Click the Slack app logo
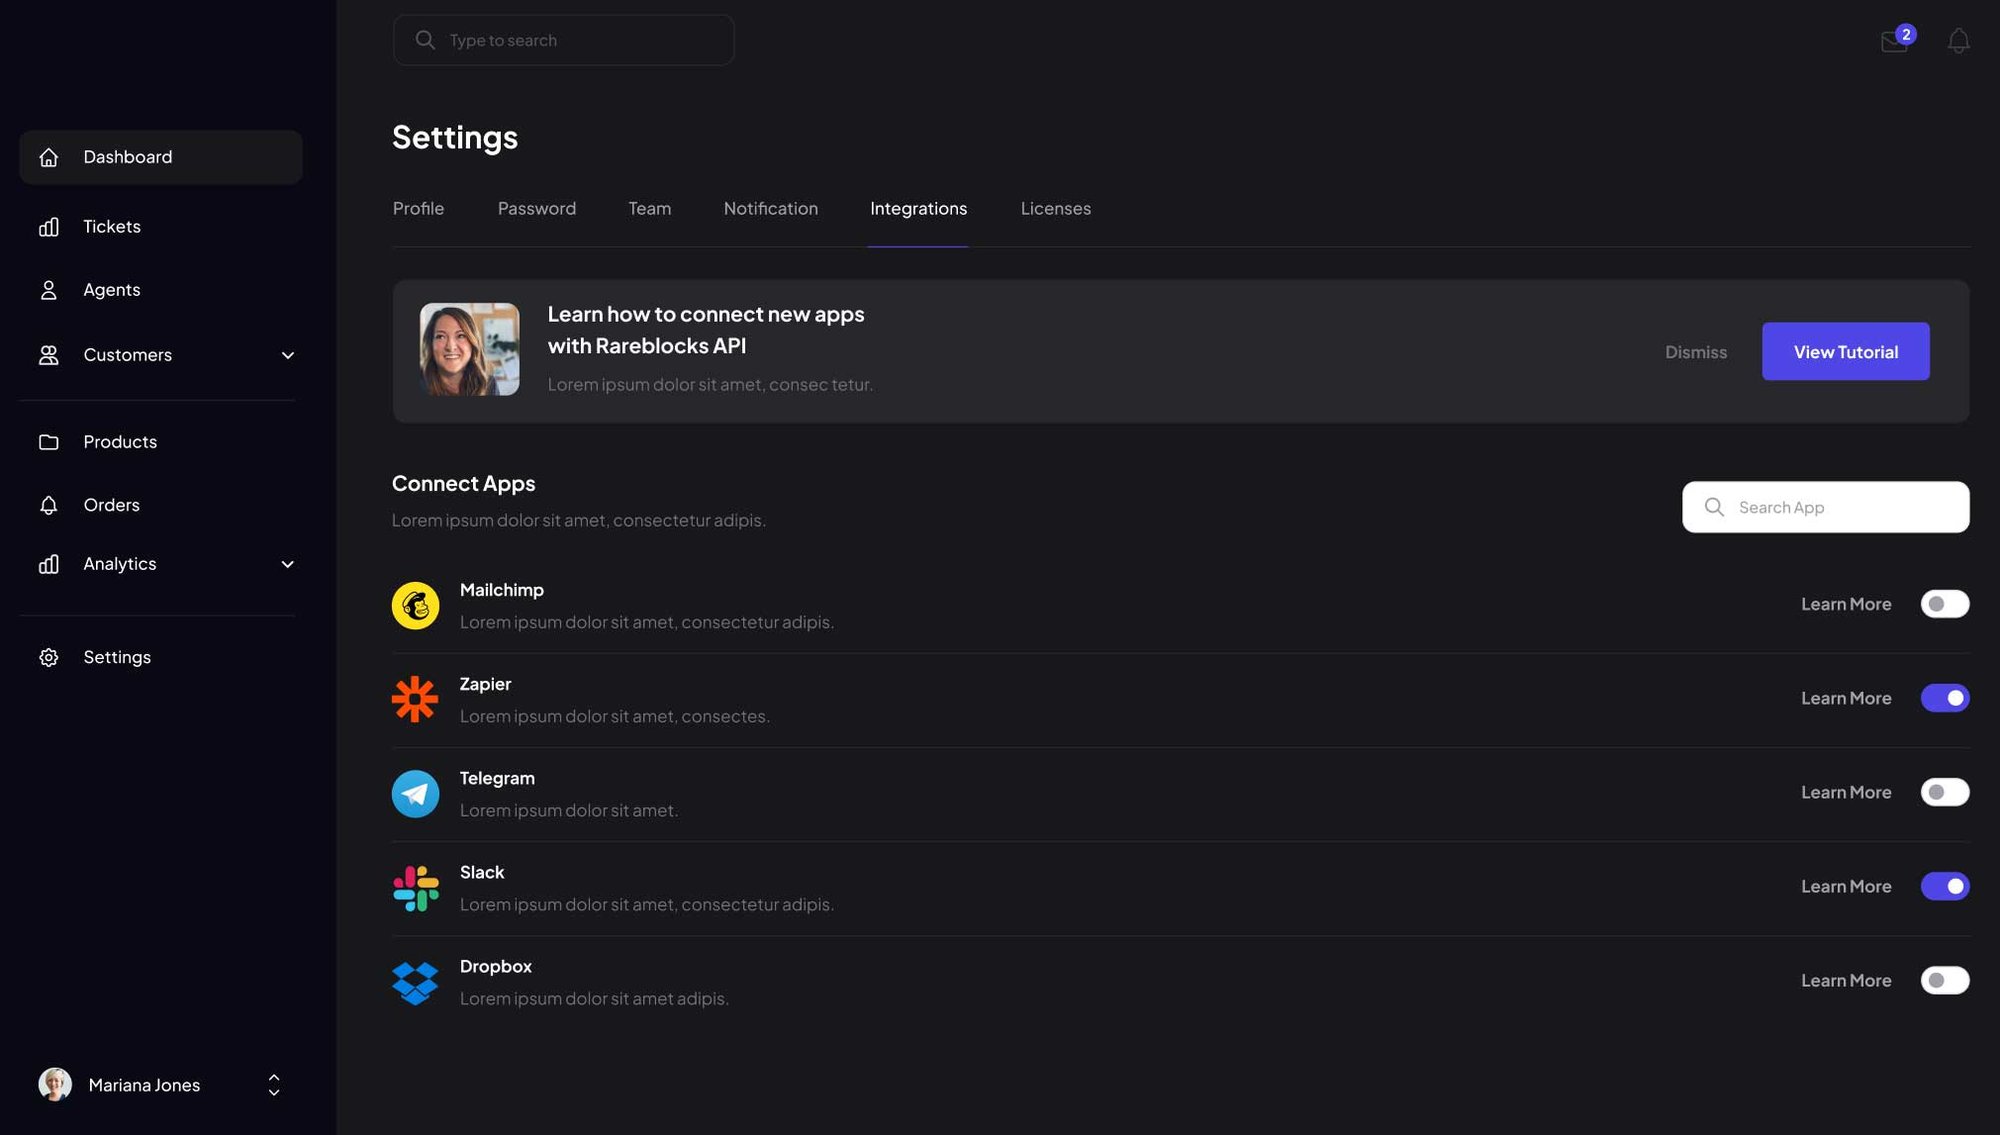 click(x=415, y=887)
